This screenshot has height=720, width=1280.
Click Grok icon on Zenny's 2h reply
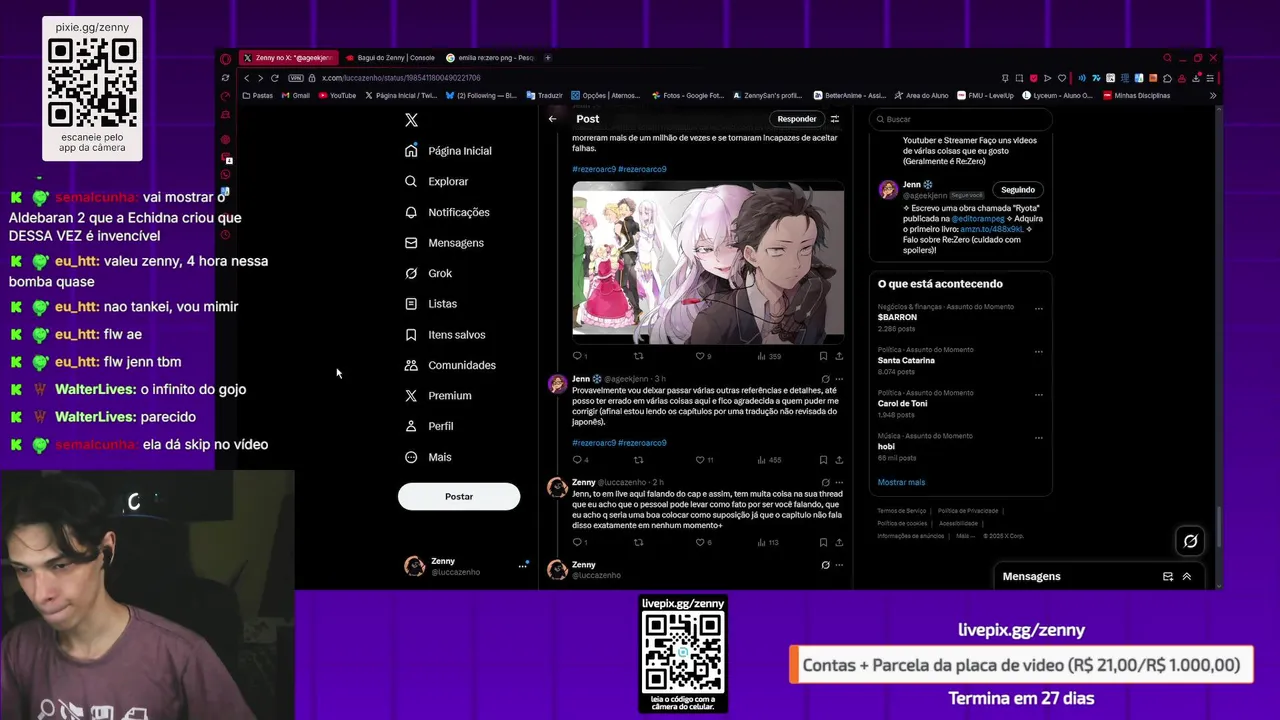click(x=825, y=482)
